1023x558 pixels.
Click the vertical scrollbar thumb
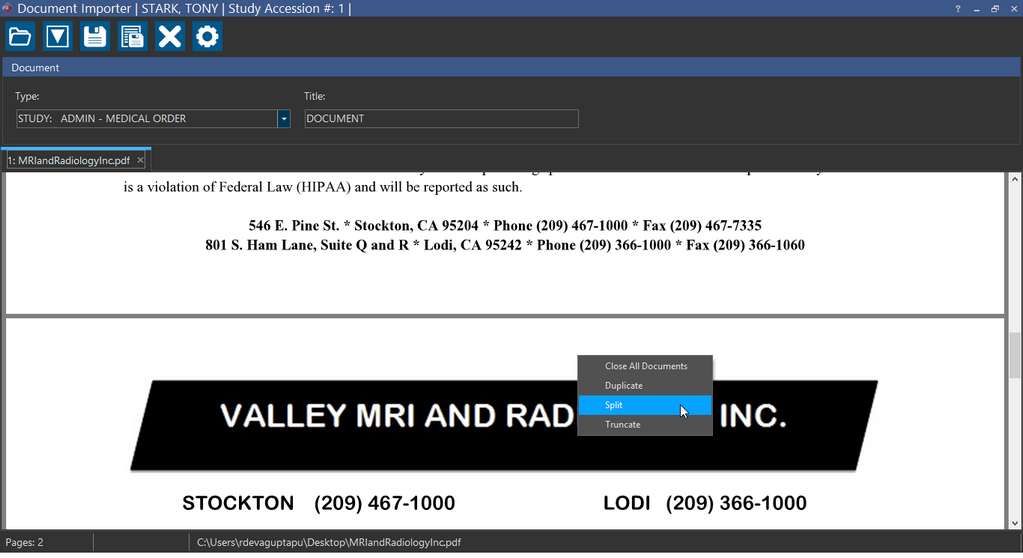pyautogui.click(x=1015, y=354)
